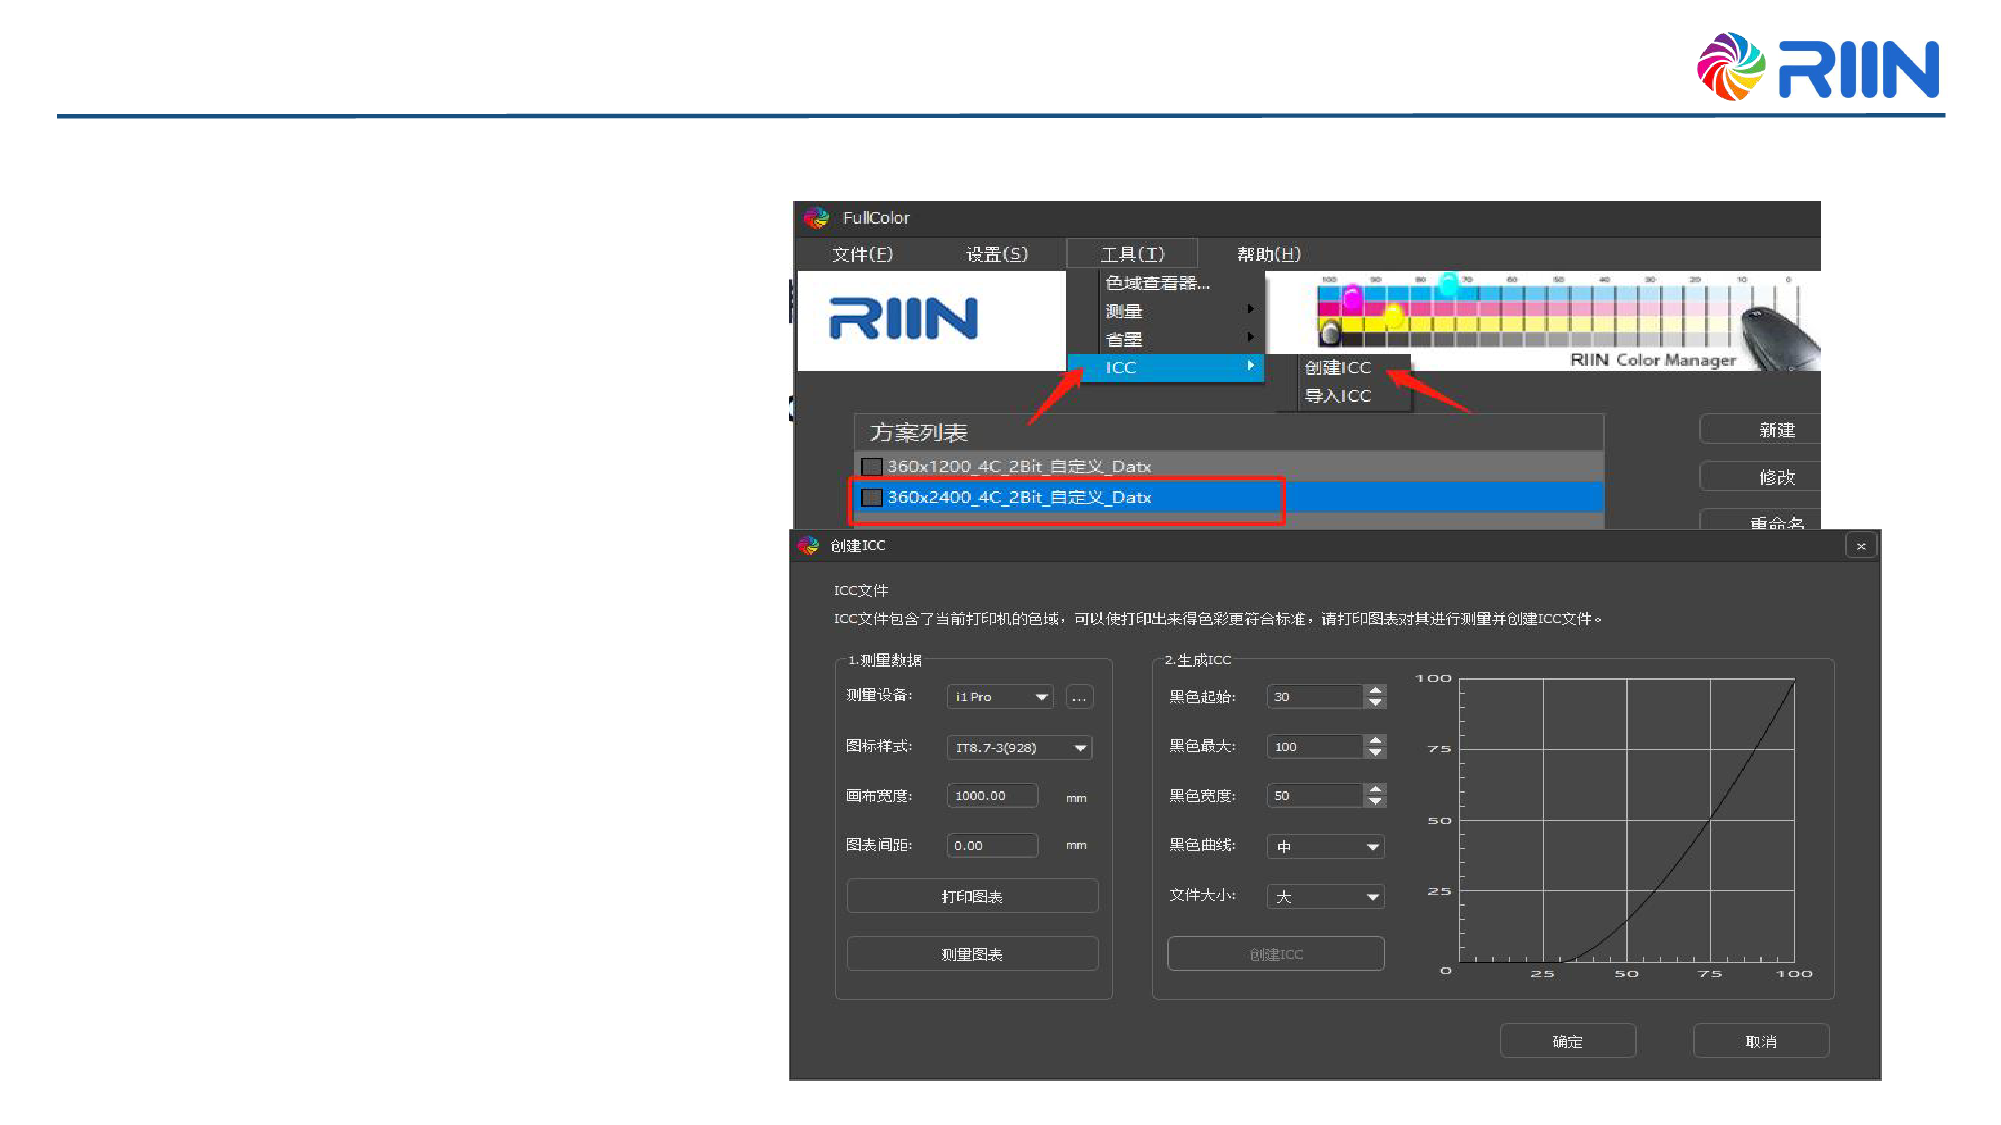This screenshot has width=2001, height=1125.
Task: Close the 创建ICC dialog with X
Action: (1861, 546)
